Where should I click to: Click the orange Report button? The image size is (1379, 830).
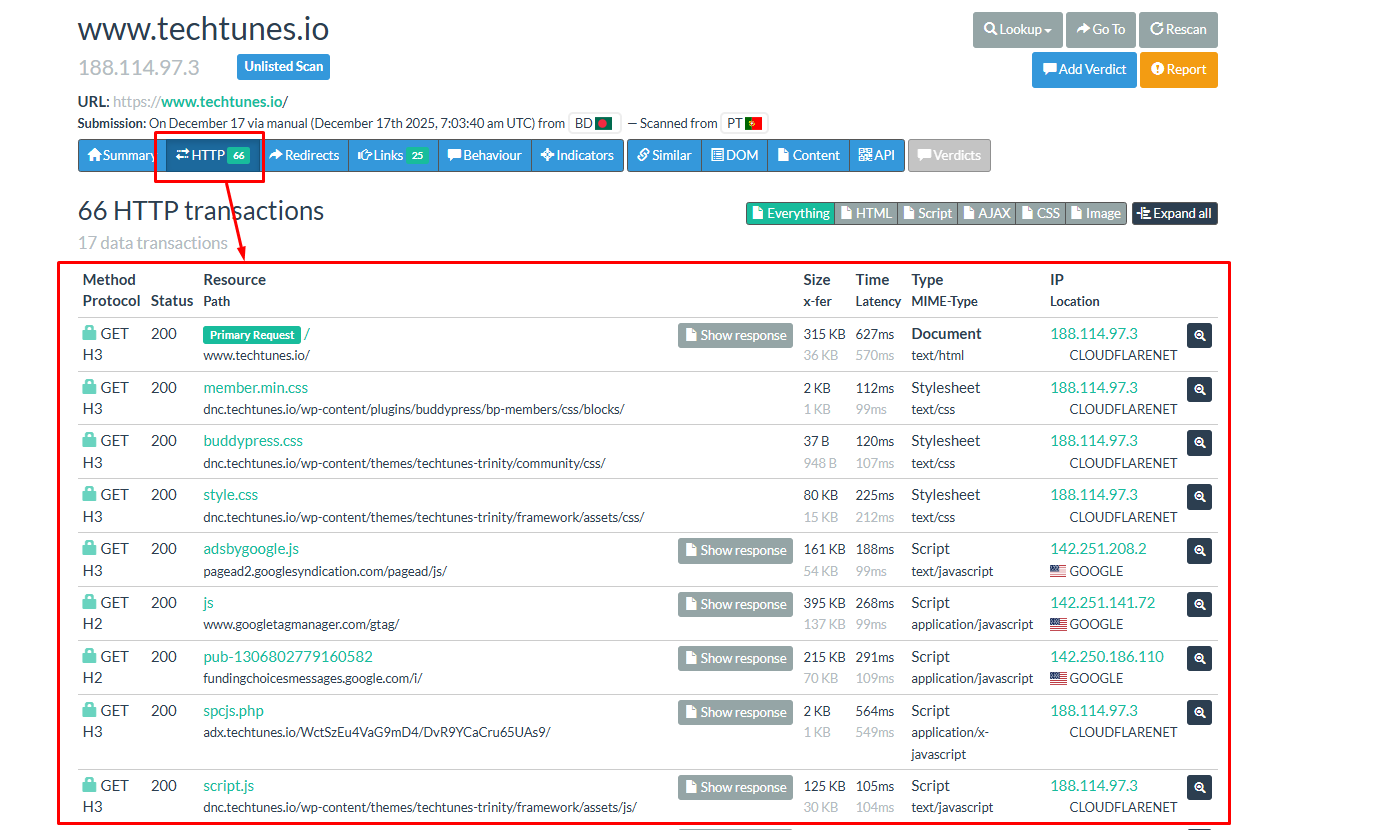[x=1178, y=70]
